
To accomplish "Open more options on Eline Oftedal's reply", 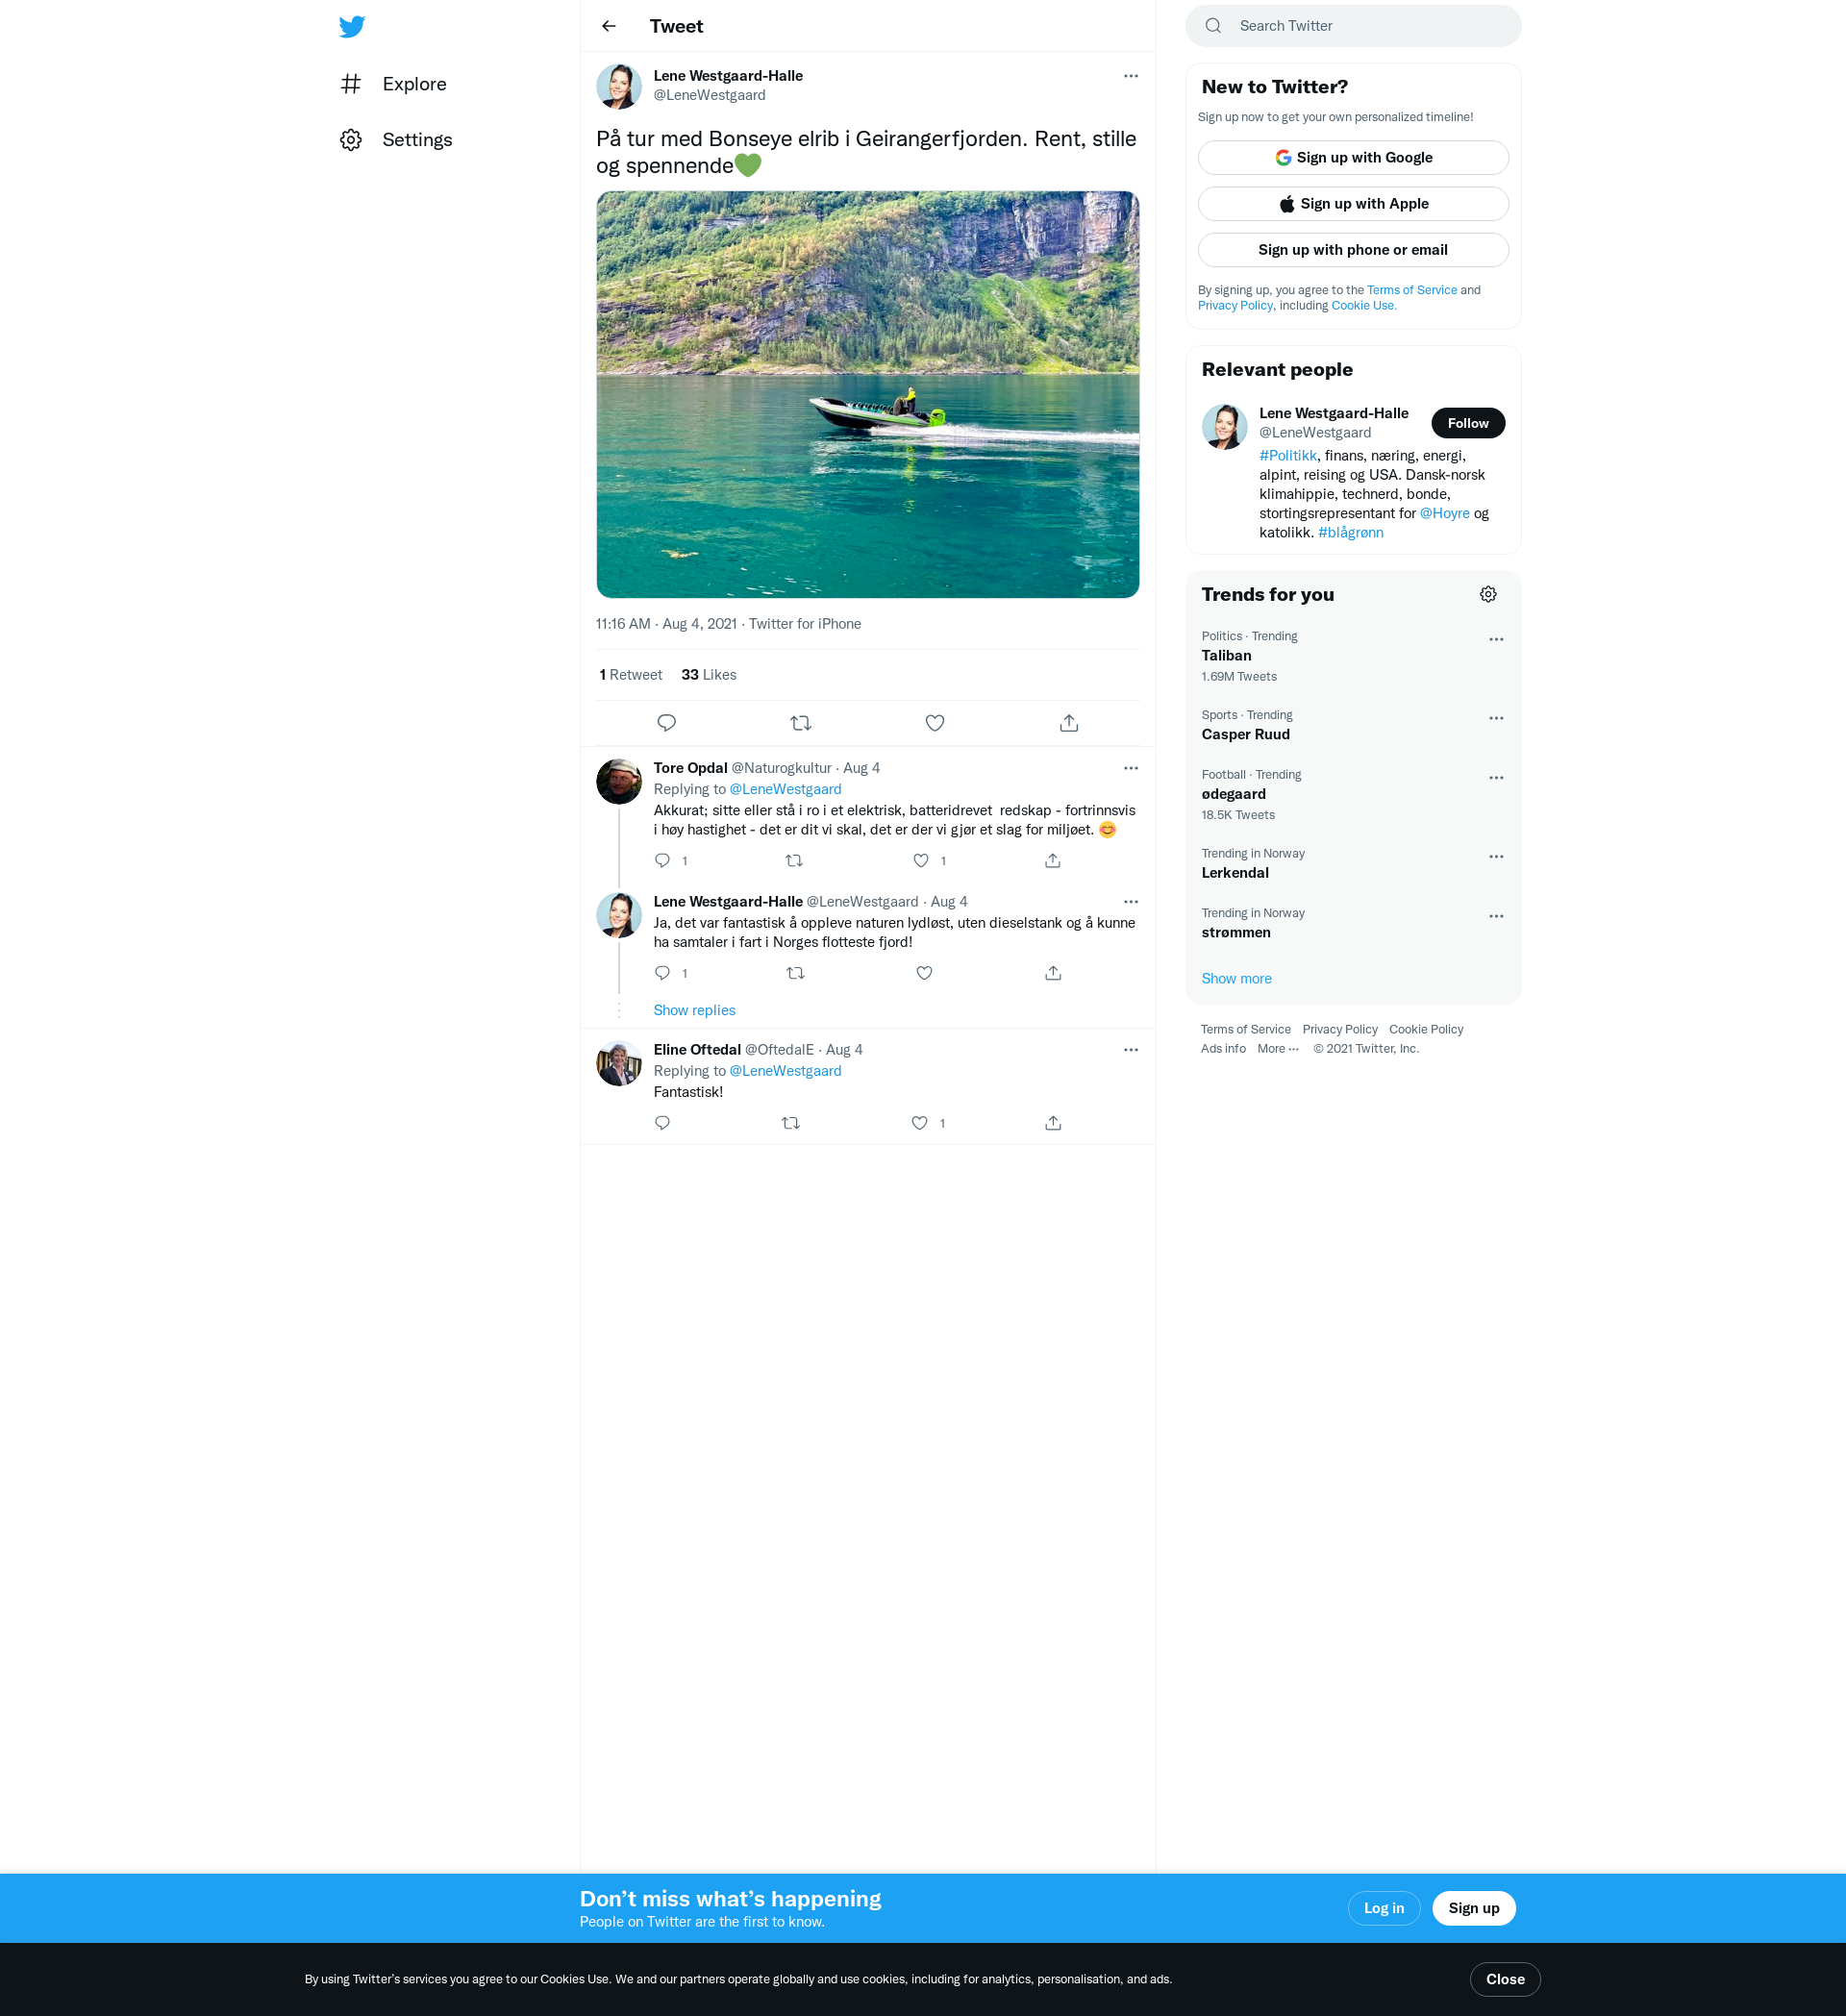I will coord(1130,1050).
